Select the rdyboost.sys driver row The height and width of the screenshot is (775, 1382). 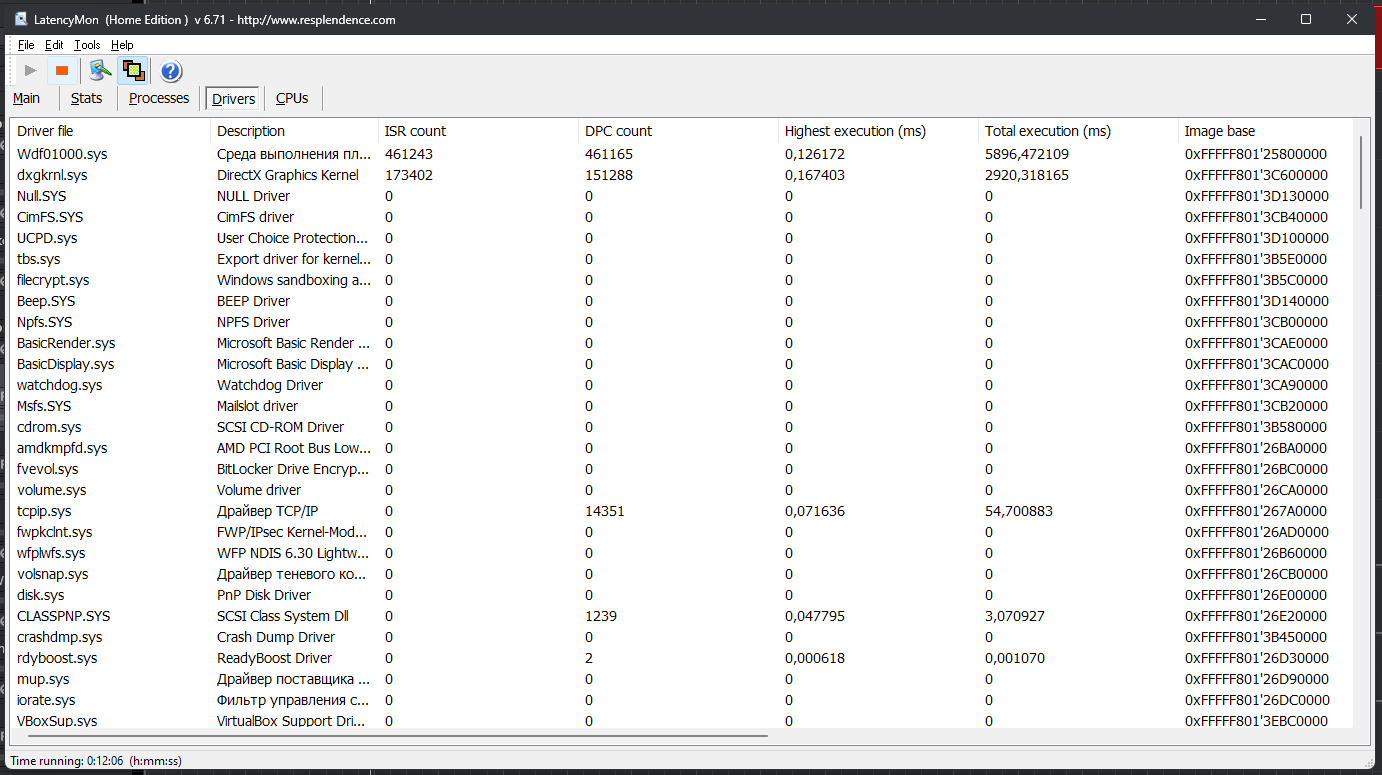(681, 658)
